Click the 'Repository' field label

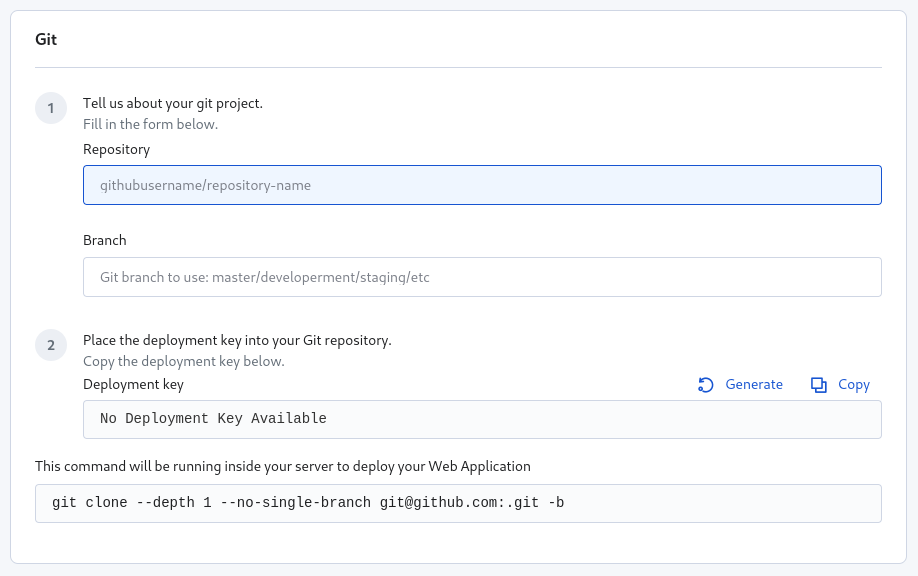(x=116, y=149)
